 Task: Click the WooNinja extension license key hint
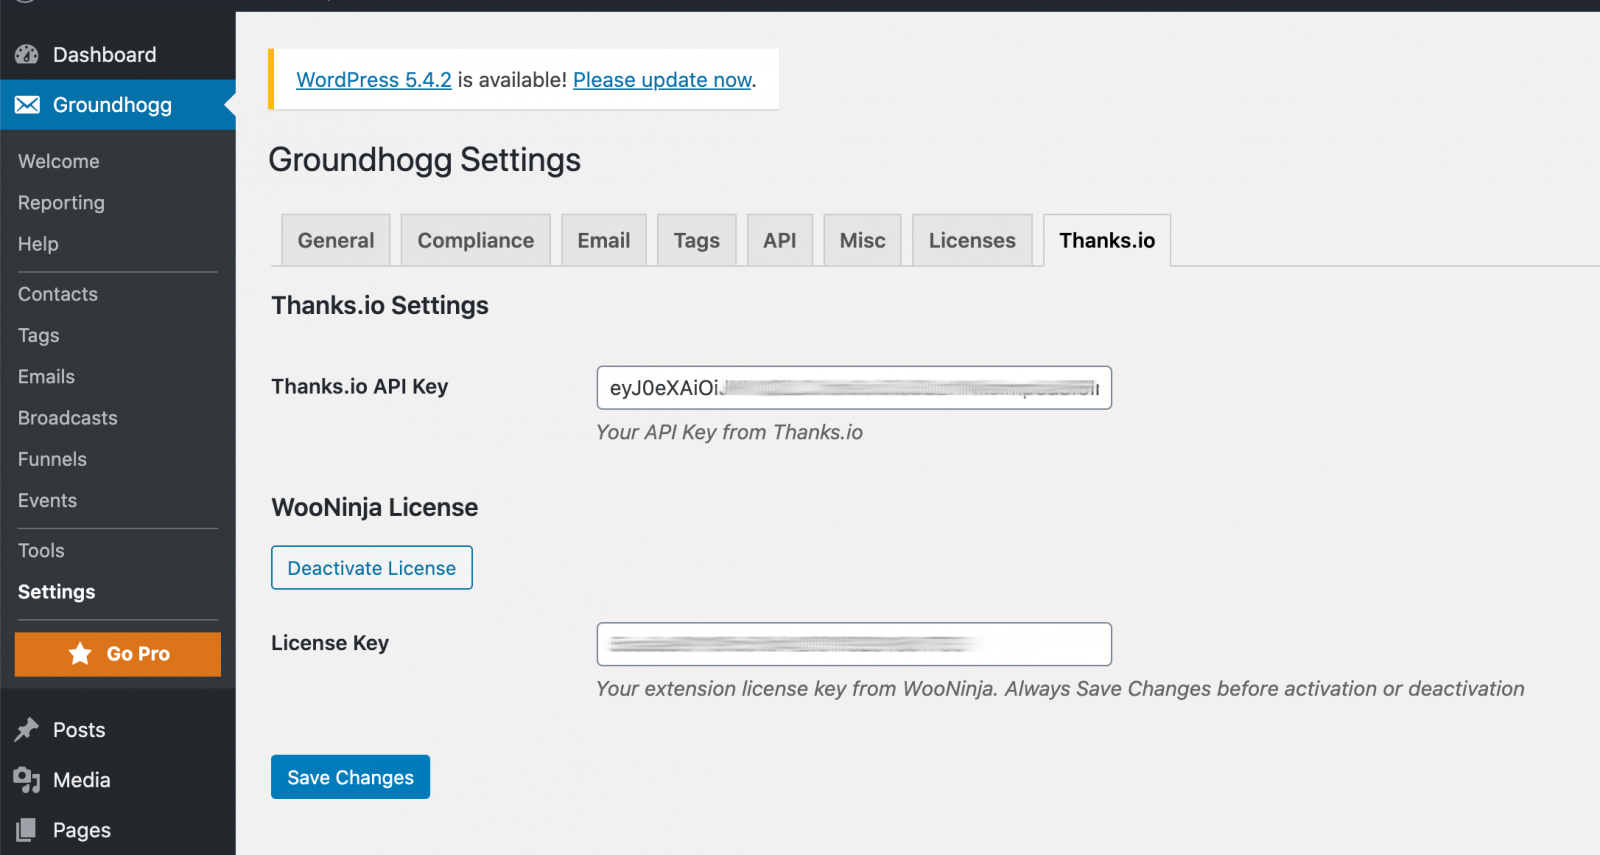coord(1060,689)
